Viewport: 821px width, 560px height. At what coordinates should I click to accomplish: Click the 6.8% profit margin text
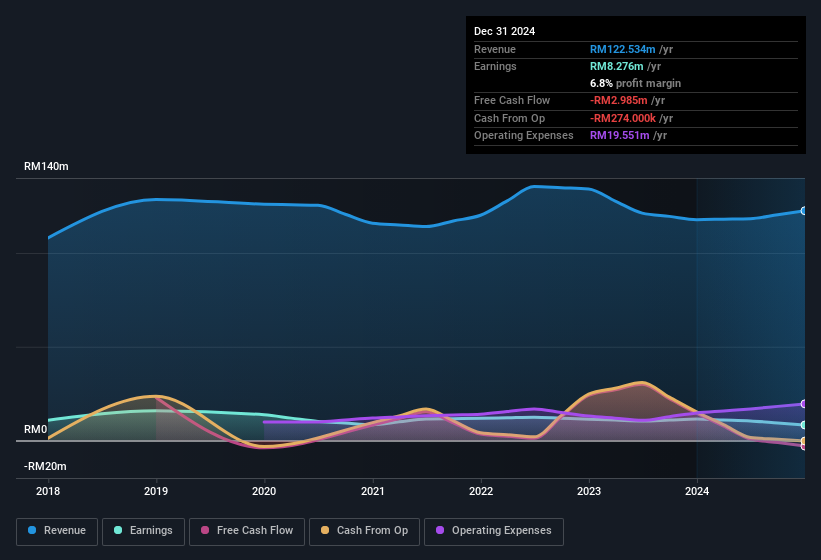click(636, 83)
